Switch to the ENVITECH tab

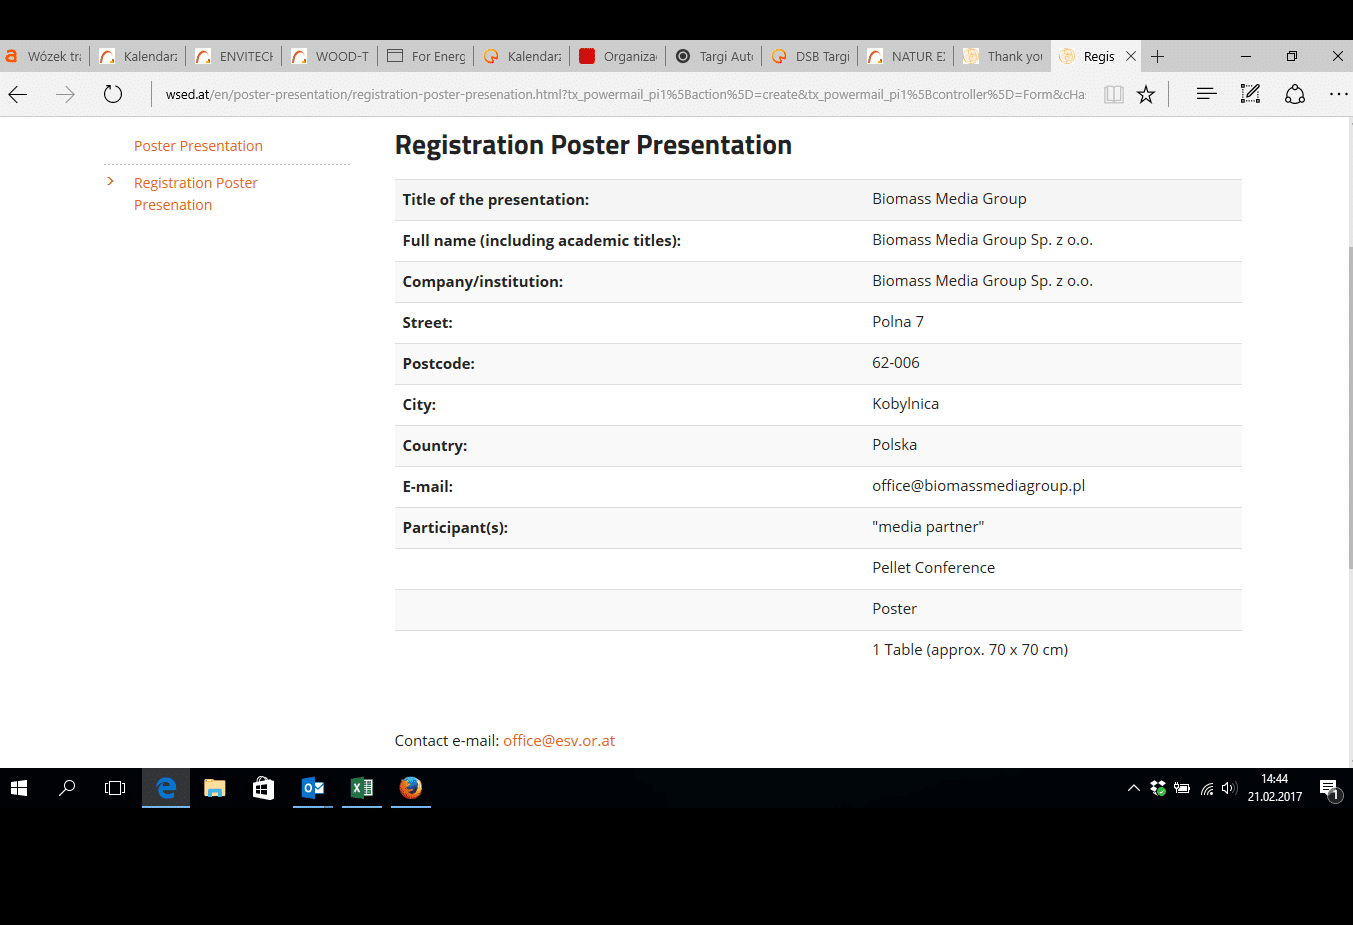pos(234,56)
